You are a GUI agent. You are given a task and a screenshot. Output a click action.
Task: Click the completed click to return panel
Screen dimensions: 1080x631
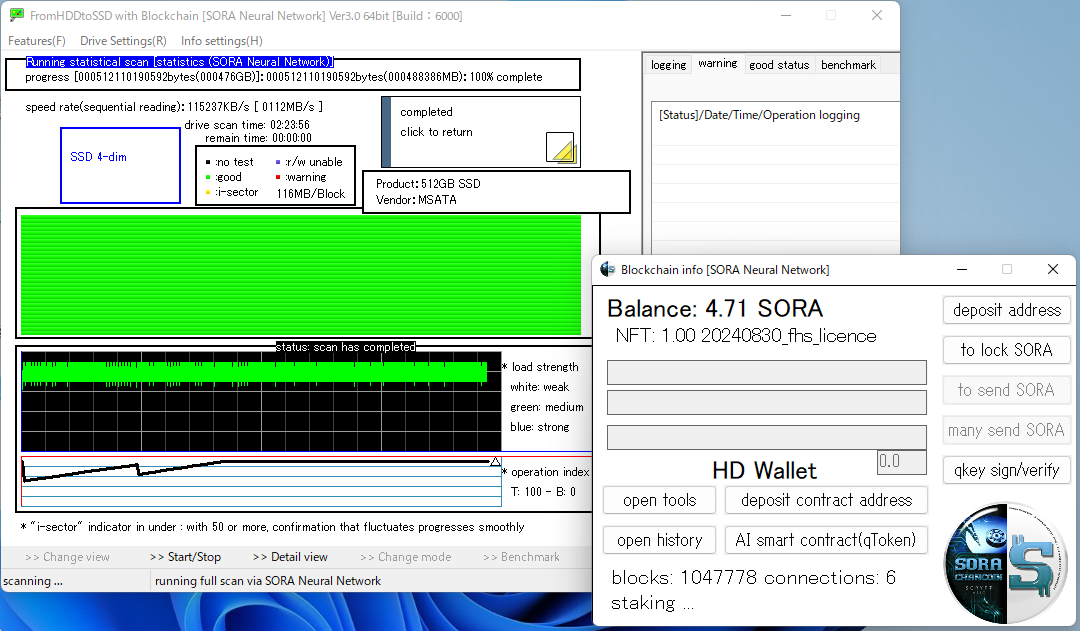point(481,132)
